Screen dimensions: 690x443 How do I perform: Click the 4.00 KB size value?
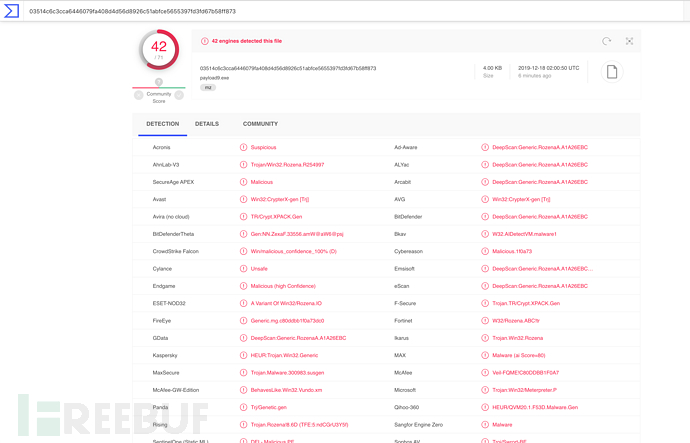coord(492,68)
